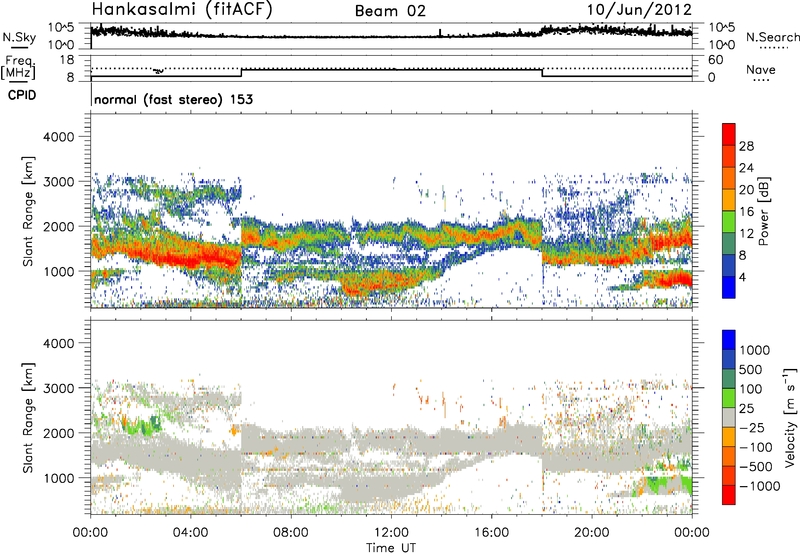This screenshot has width=800, height=554.
Task: Click the -1000 value on velocity colorbar
Action: [x=760, y=486]
